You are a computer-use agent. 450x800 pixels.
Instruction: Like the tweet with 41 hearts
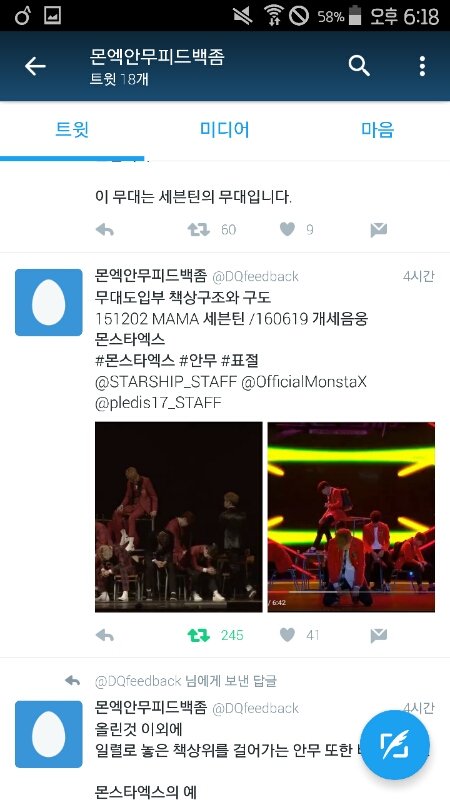tap(287, 635)
